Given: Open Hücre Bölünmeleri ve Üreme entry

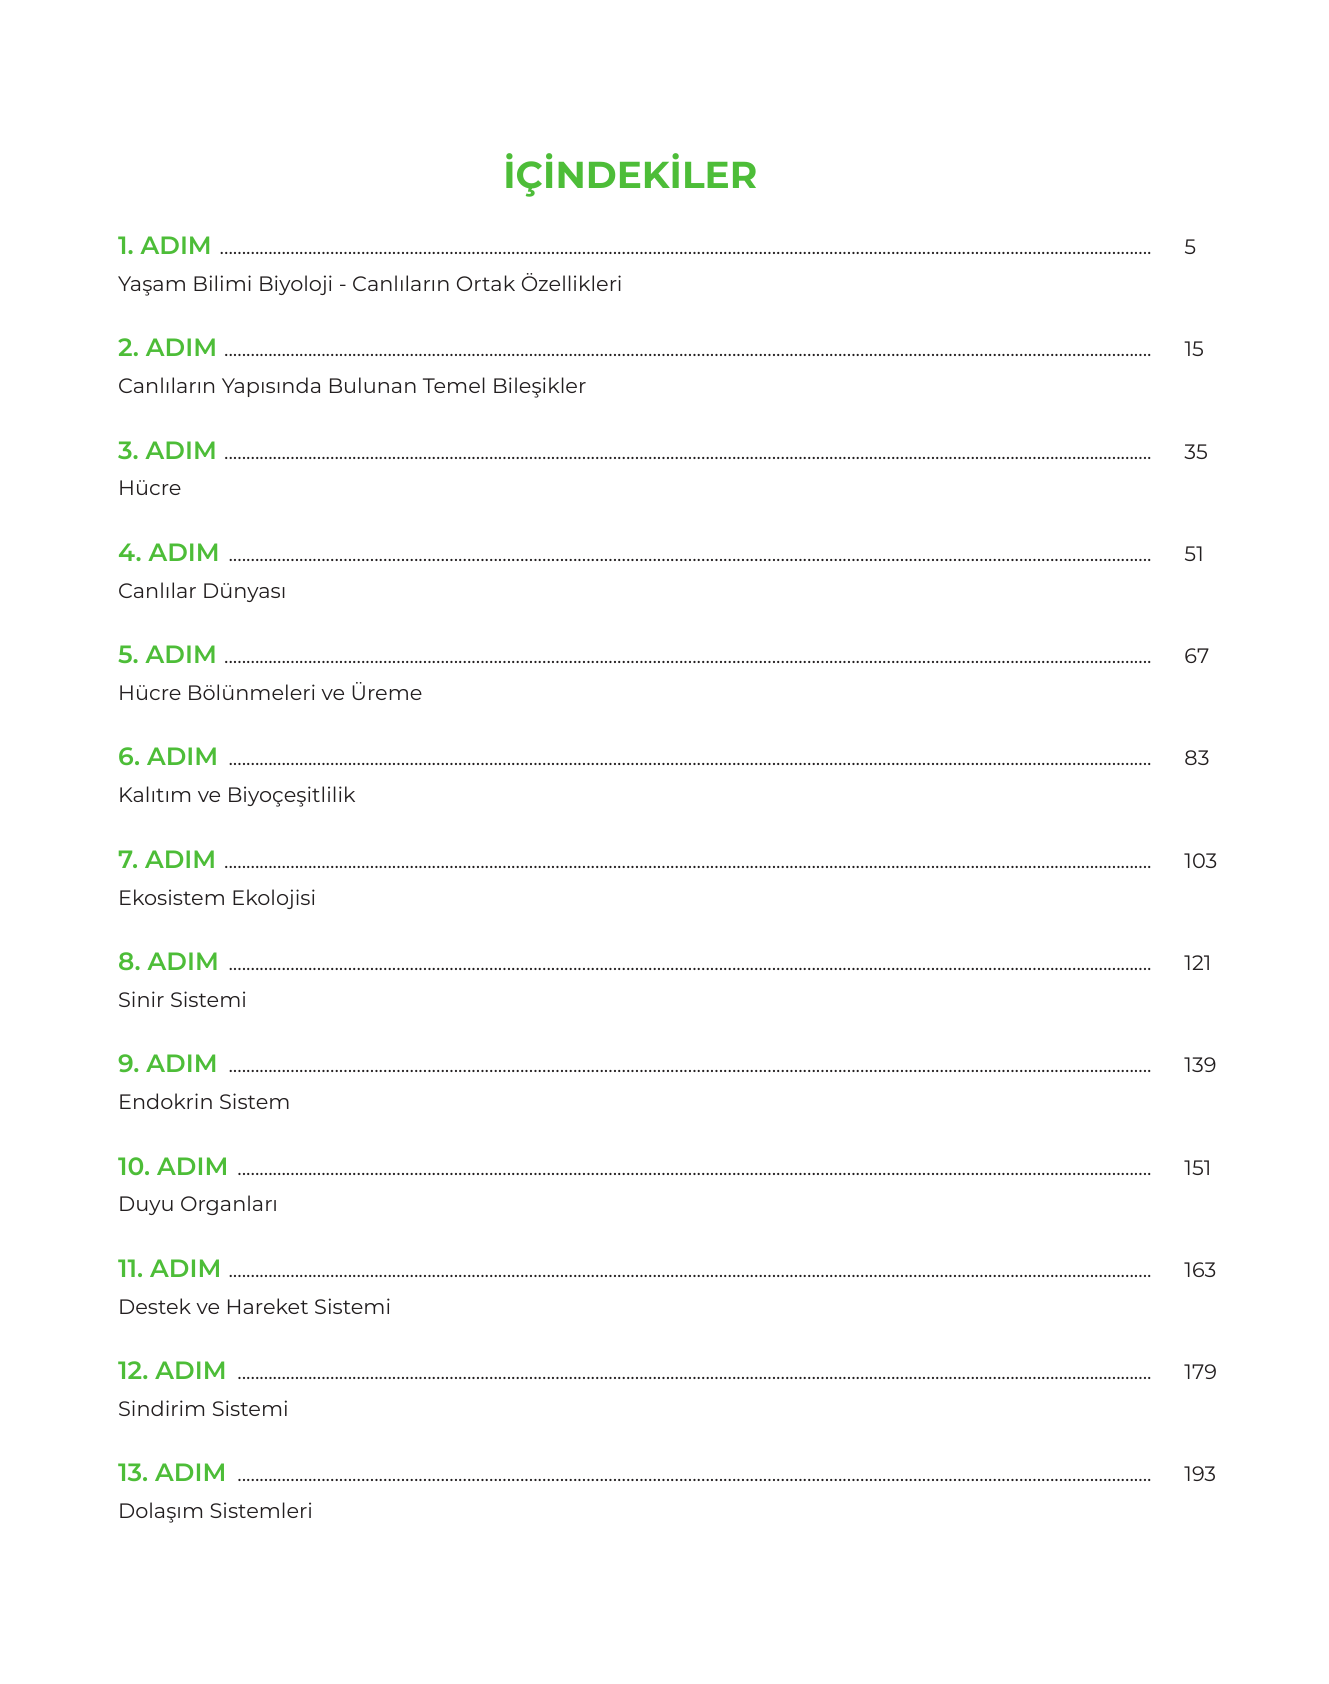Looking at the screenshot, I should [x=269, y=693].
